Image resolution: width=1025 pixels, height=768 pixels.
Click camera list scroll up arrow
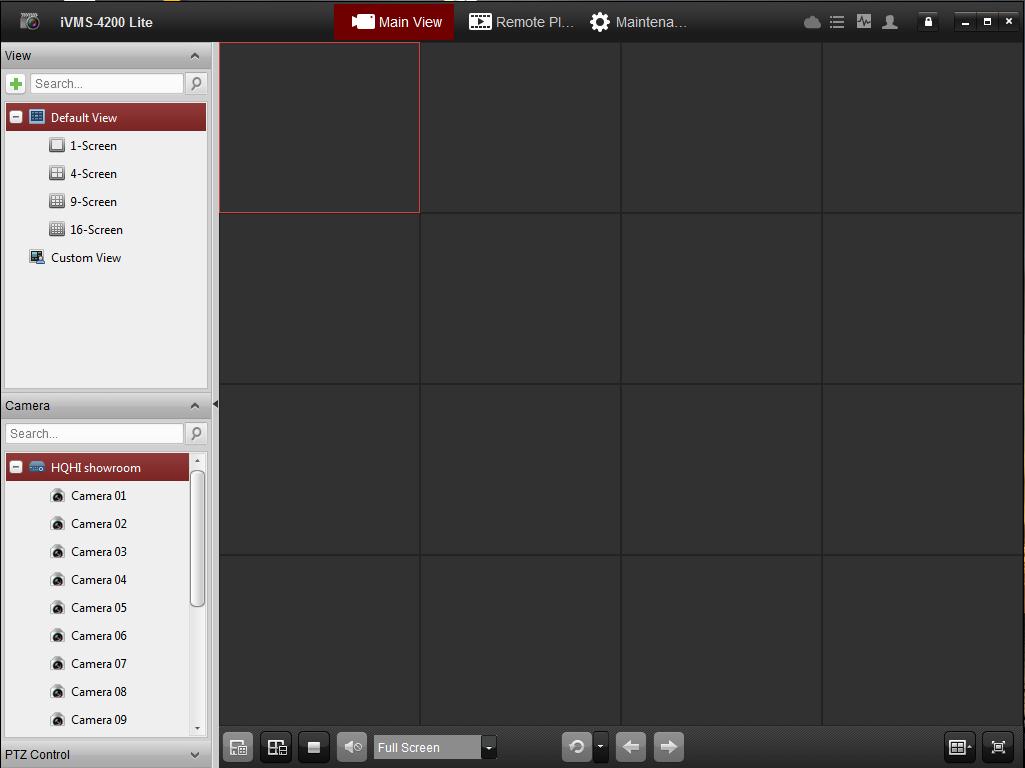[x=197, y=461]
